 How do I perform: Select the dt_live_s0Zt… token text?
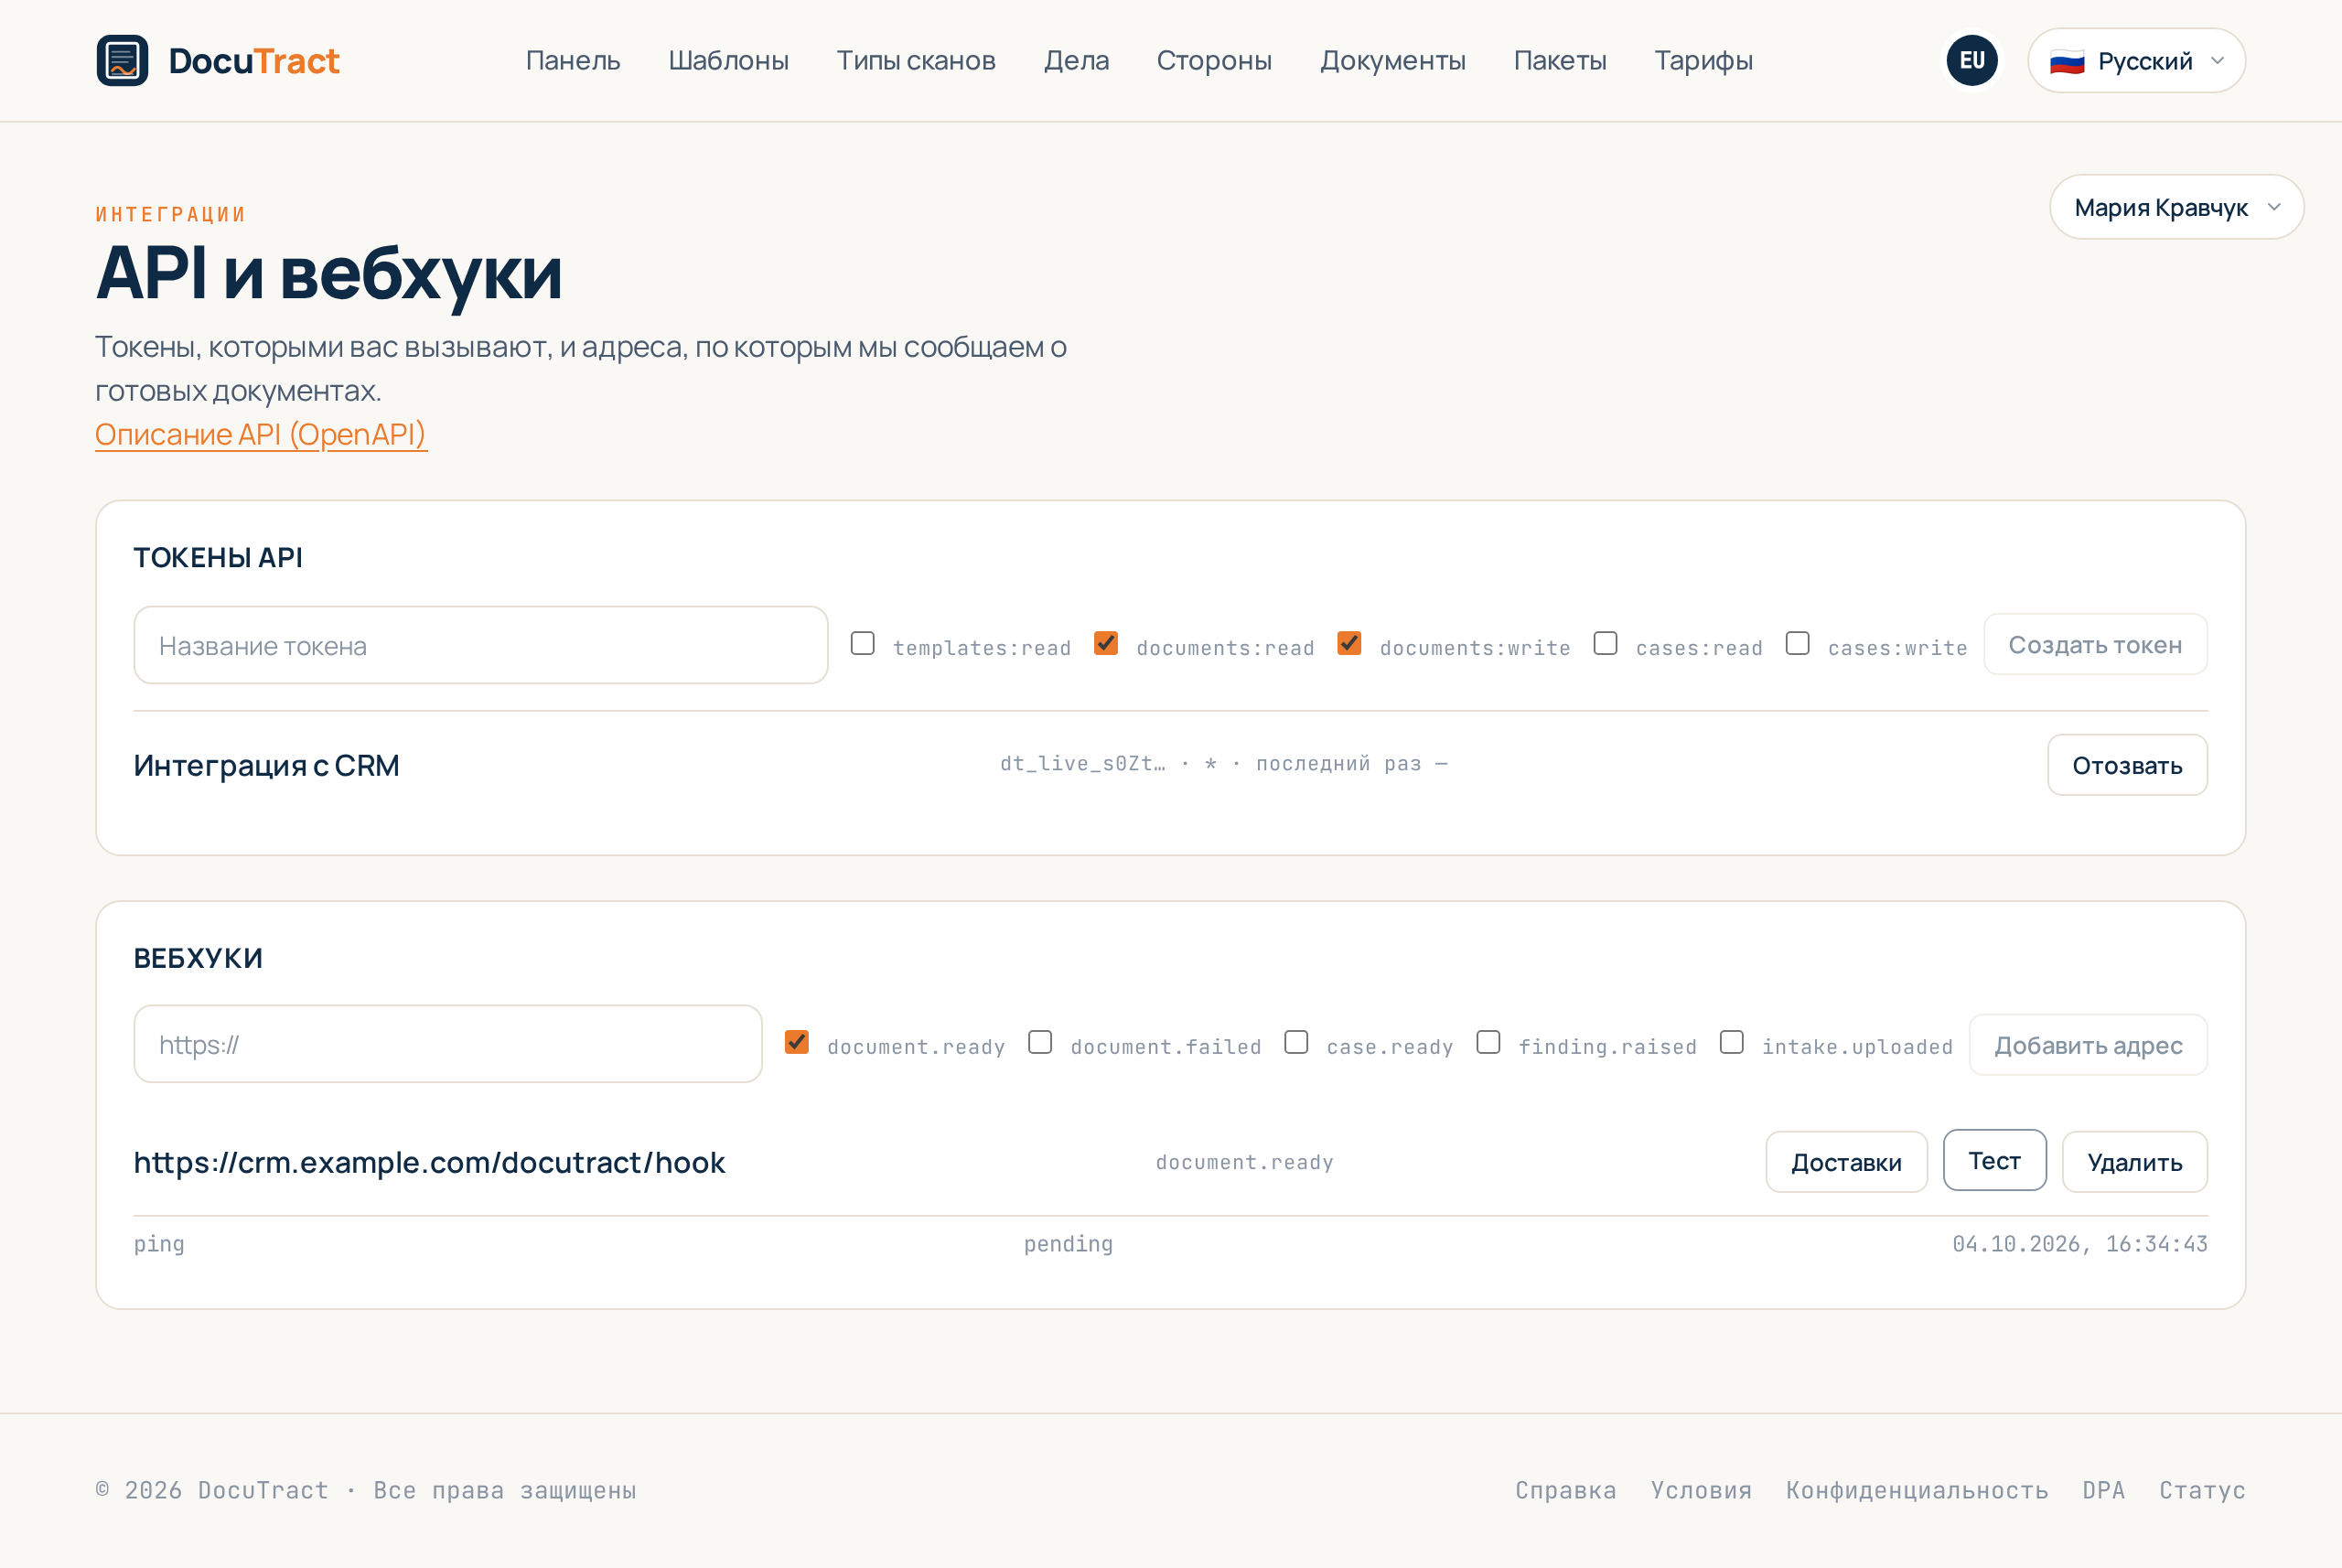point(1083,764)
